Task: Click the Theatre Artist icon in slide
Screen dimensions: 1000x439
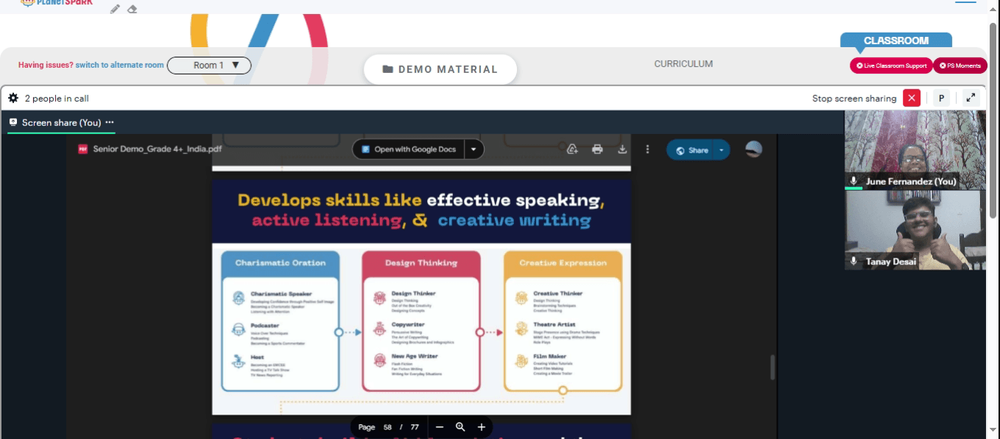Action: coord(521,329)
